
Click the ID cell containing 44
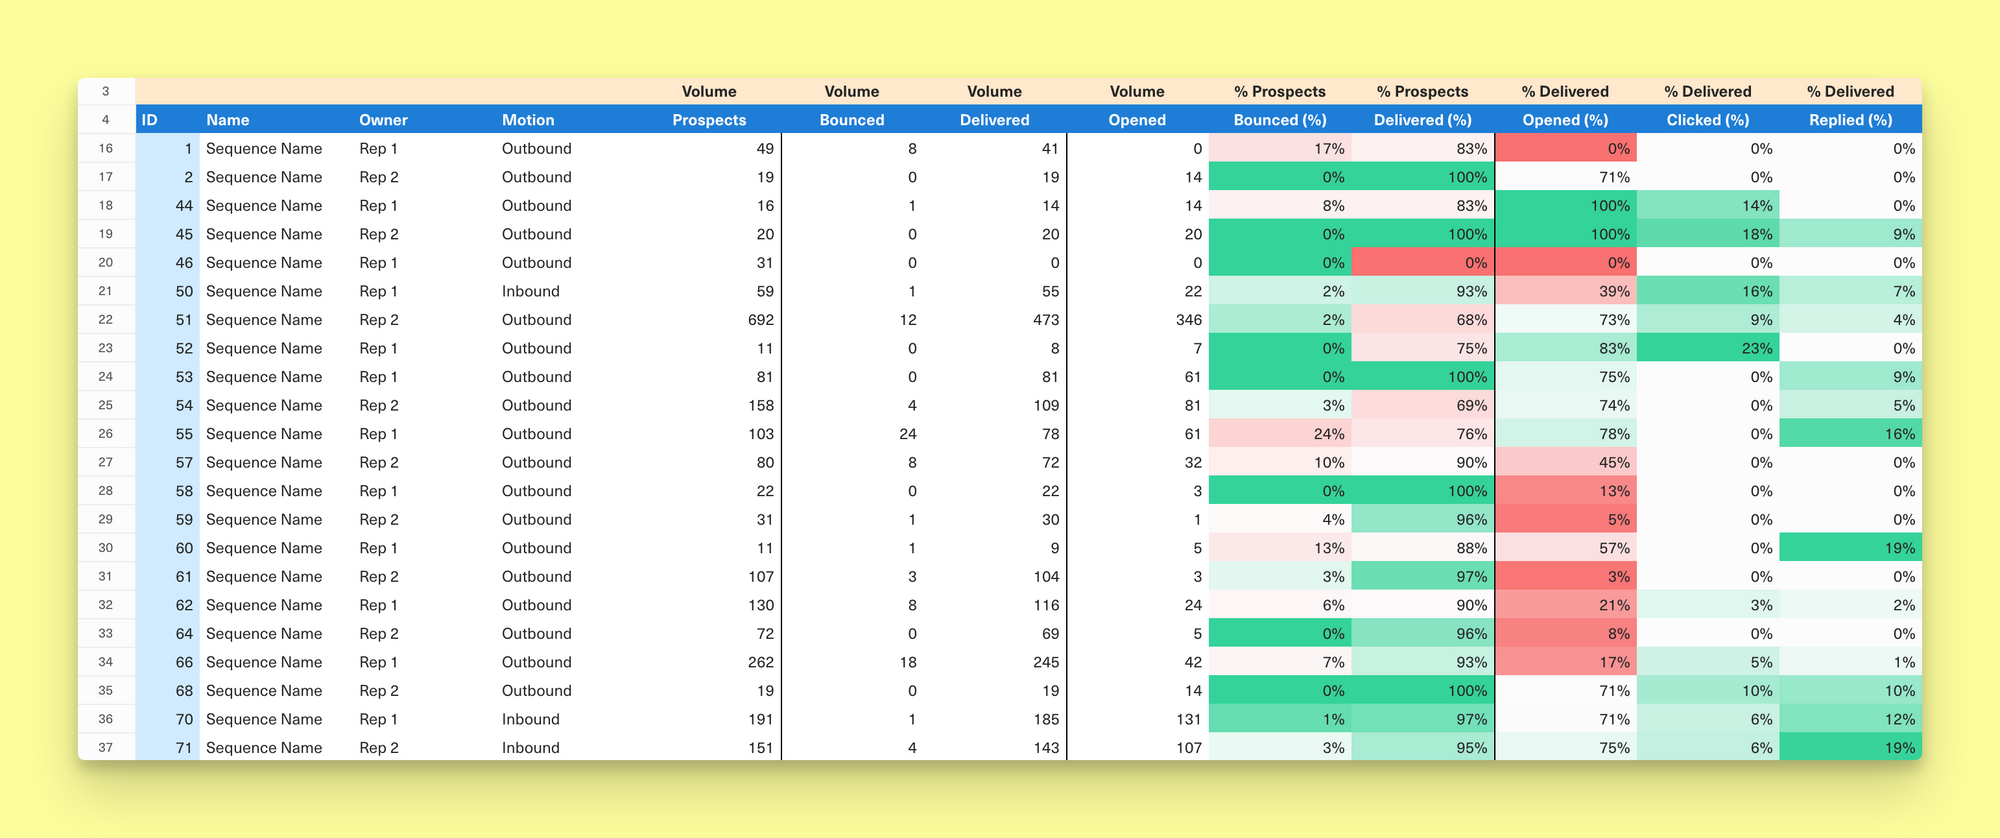point(168,206)
